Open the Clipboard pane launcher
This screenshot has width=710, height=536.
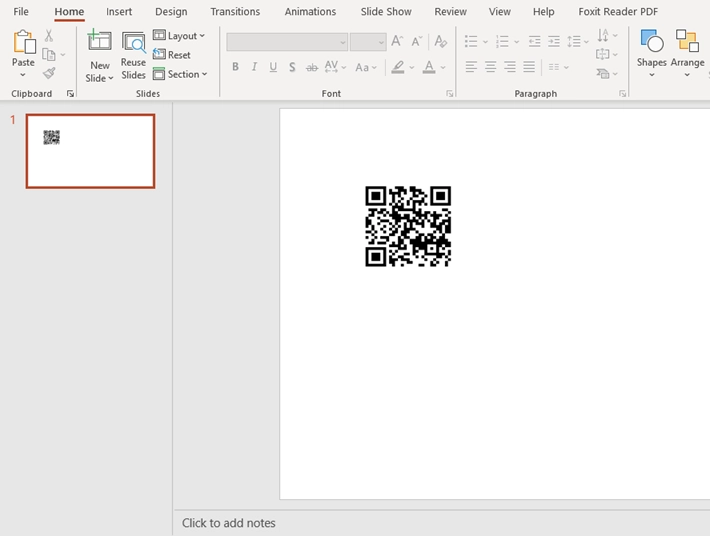point(70,94)
